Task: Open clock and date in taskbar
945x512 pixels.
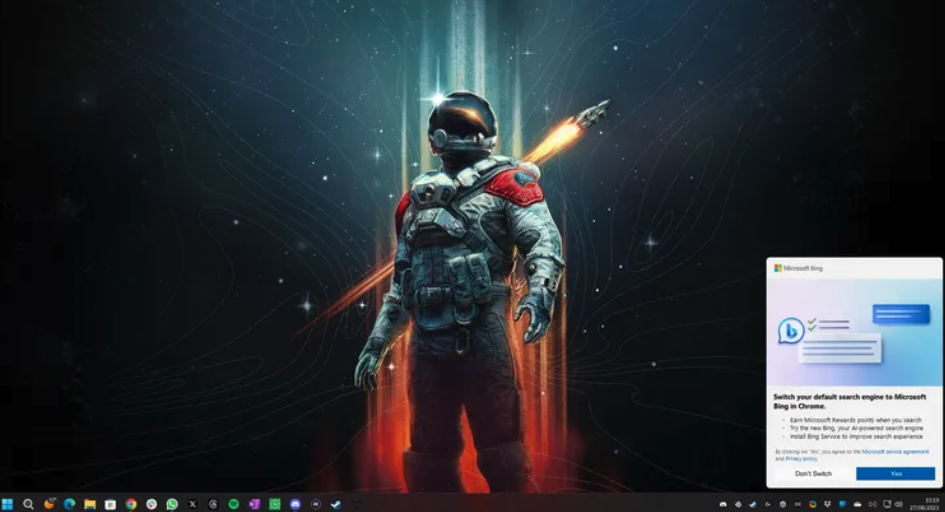Action: [x=925, y=504]
